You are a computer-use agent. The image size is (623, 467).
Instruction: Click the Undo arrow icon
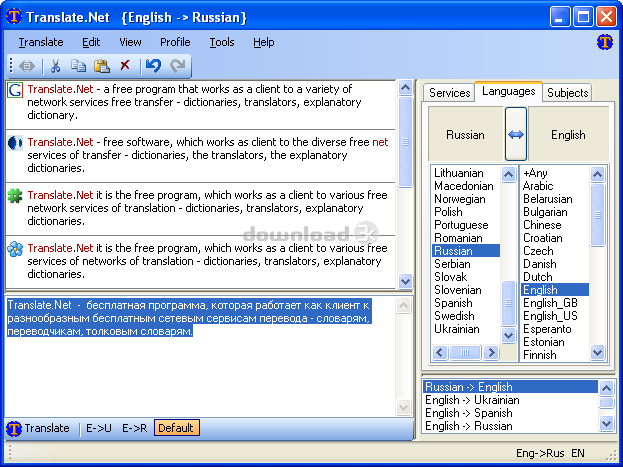pos(153,66)
